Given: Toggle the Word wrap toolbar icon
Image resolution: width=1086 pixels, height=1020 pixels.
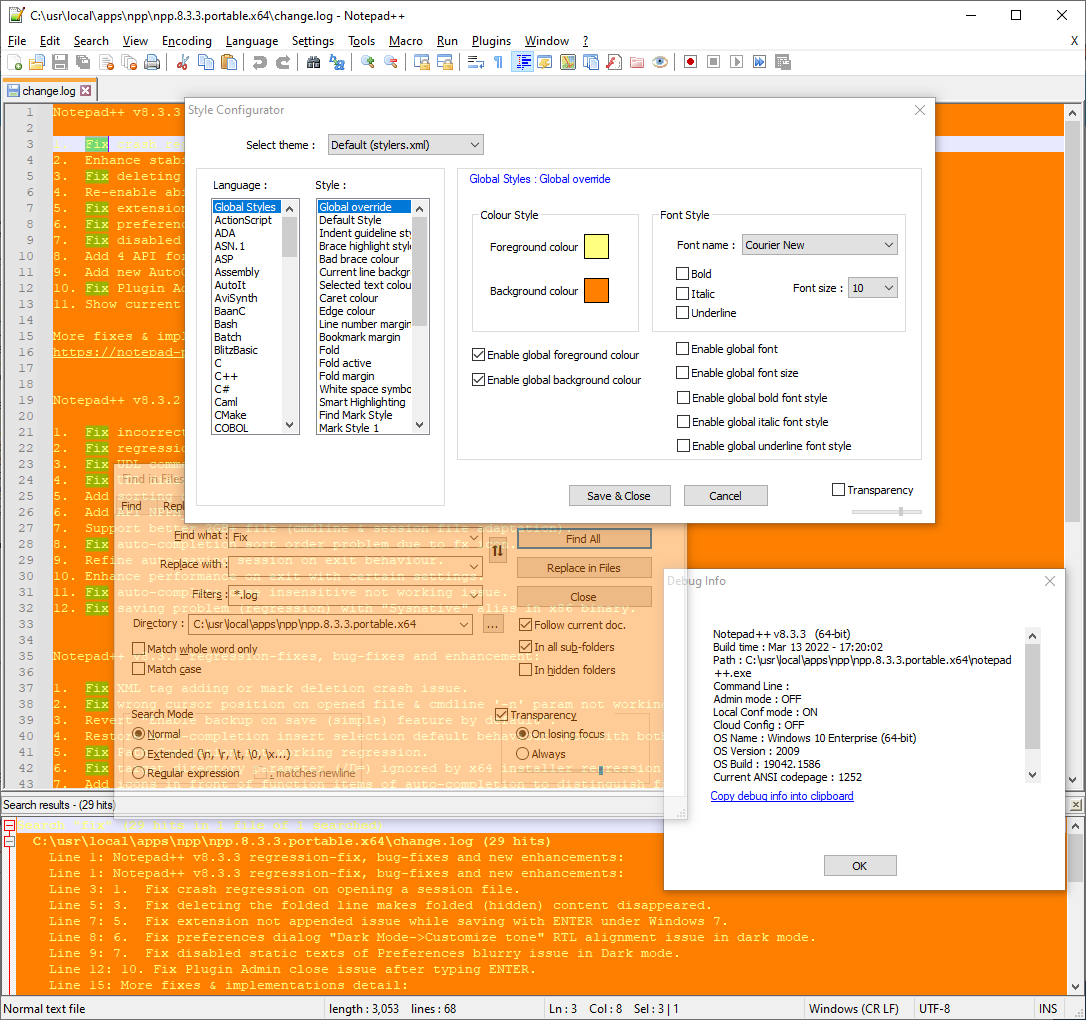Looking at the screenshot, I should tap(476, 62).
